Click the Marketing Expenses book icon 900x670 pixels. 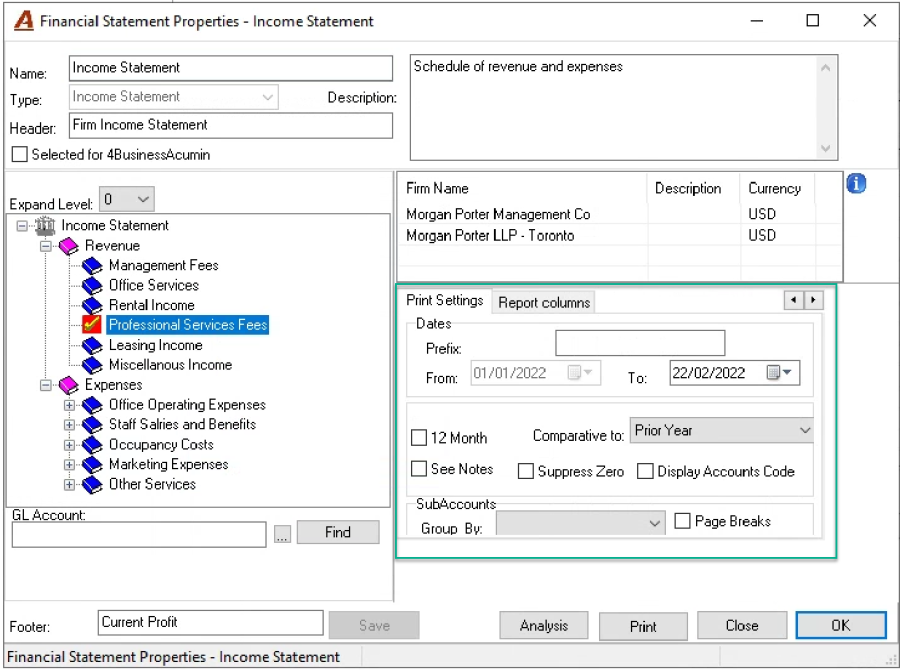point(92,464)
